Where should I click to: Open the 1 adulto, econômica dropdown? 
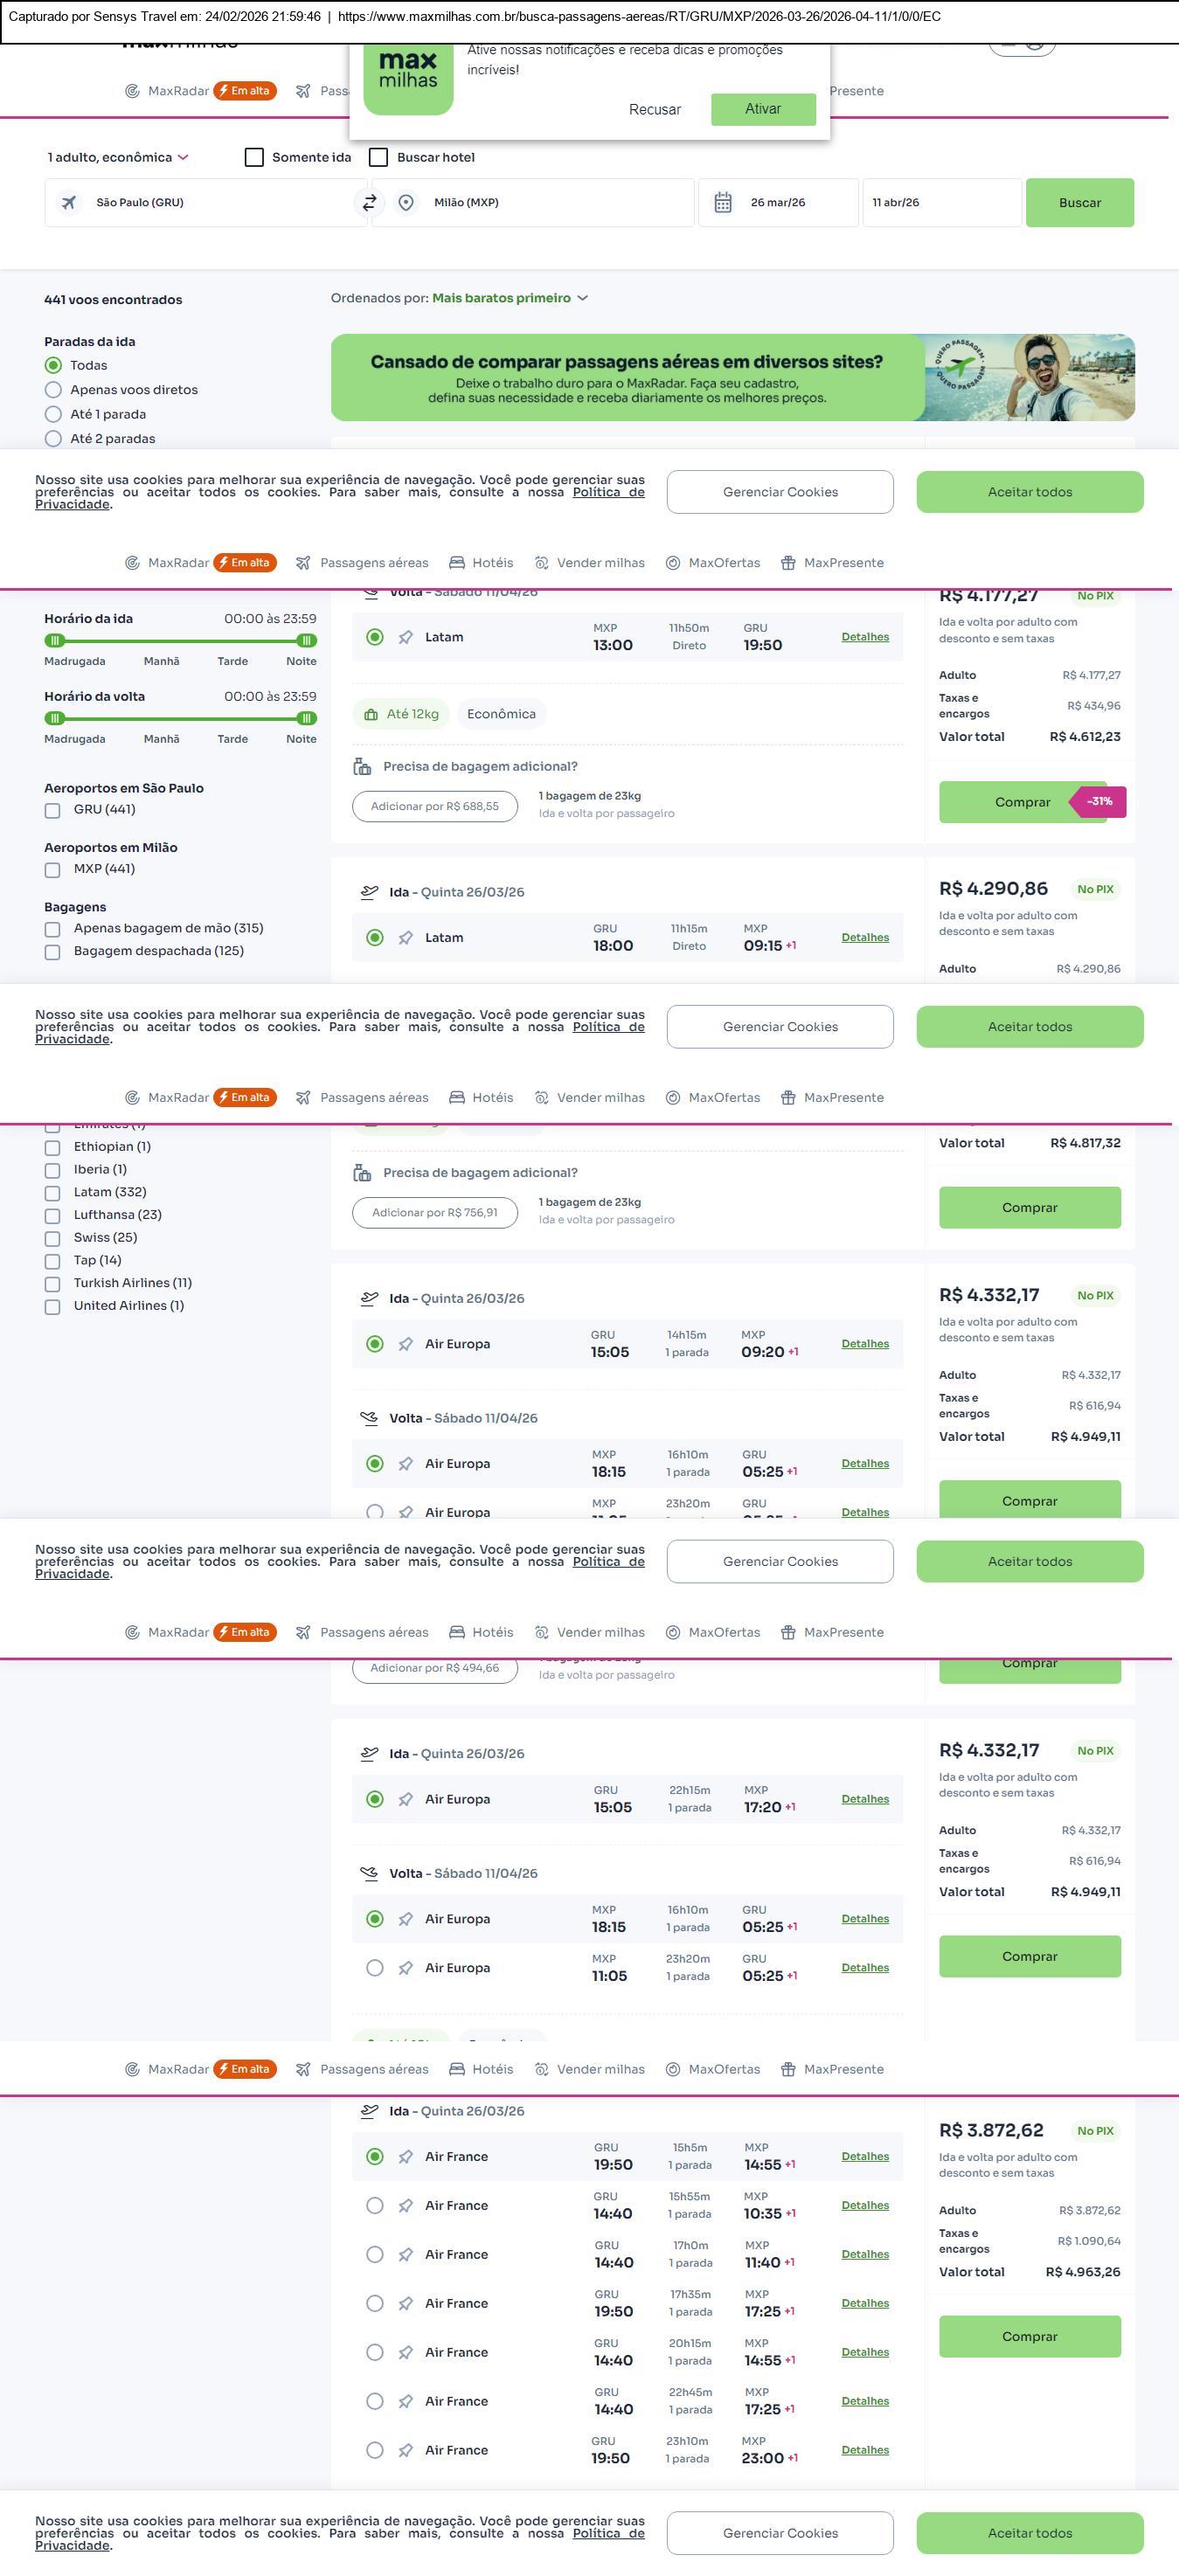[118, 158]
